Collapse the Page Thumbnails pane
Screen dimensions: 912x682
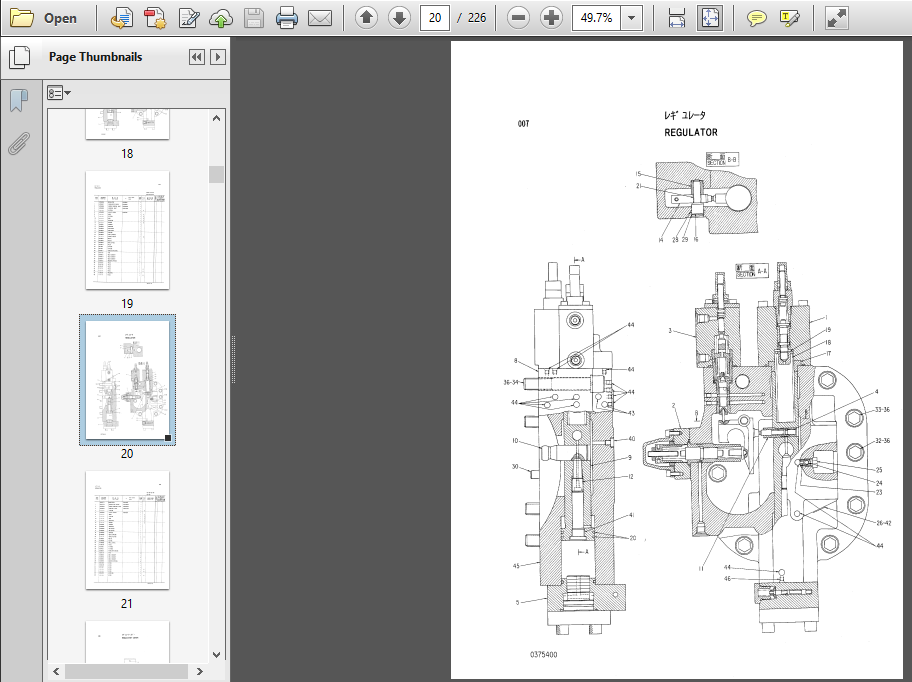(x=197, y=57)
